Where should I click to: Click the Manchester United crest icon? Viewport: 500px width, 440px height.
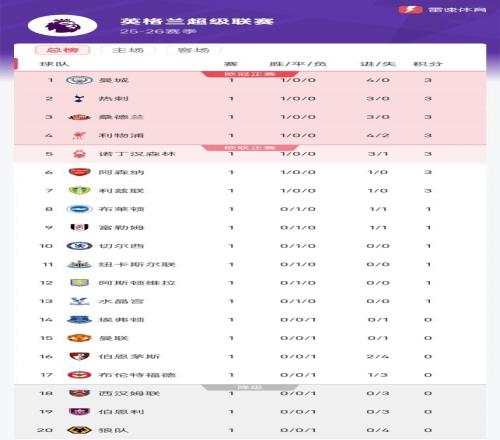coord(79,338)
